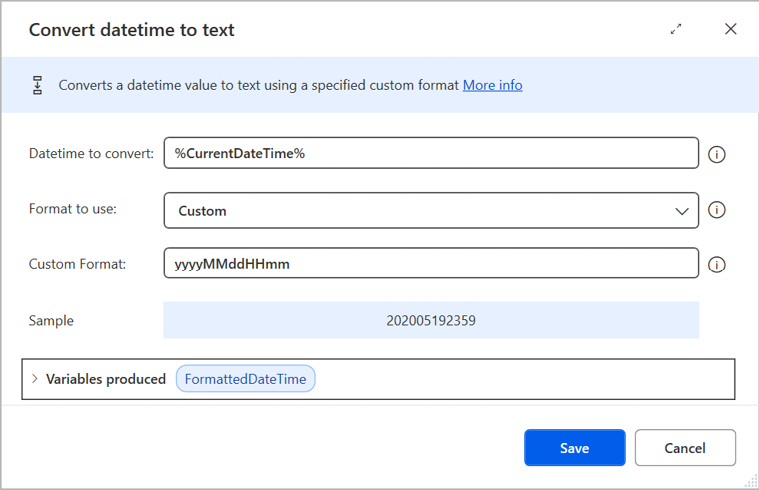Show info for Datetime to convert
The image size is (759, 490).
pyautogui.click(x=716, y=154)
